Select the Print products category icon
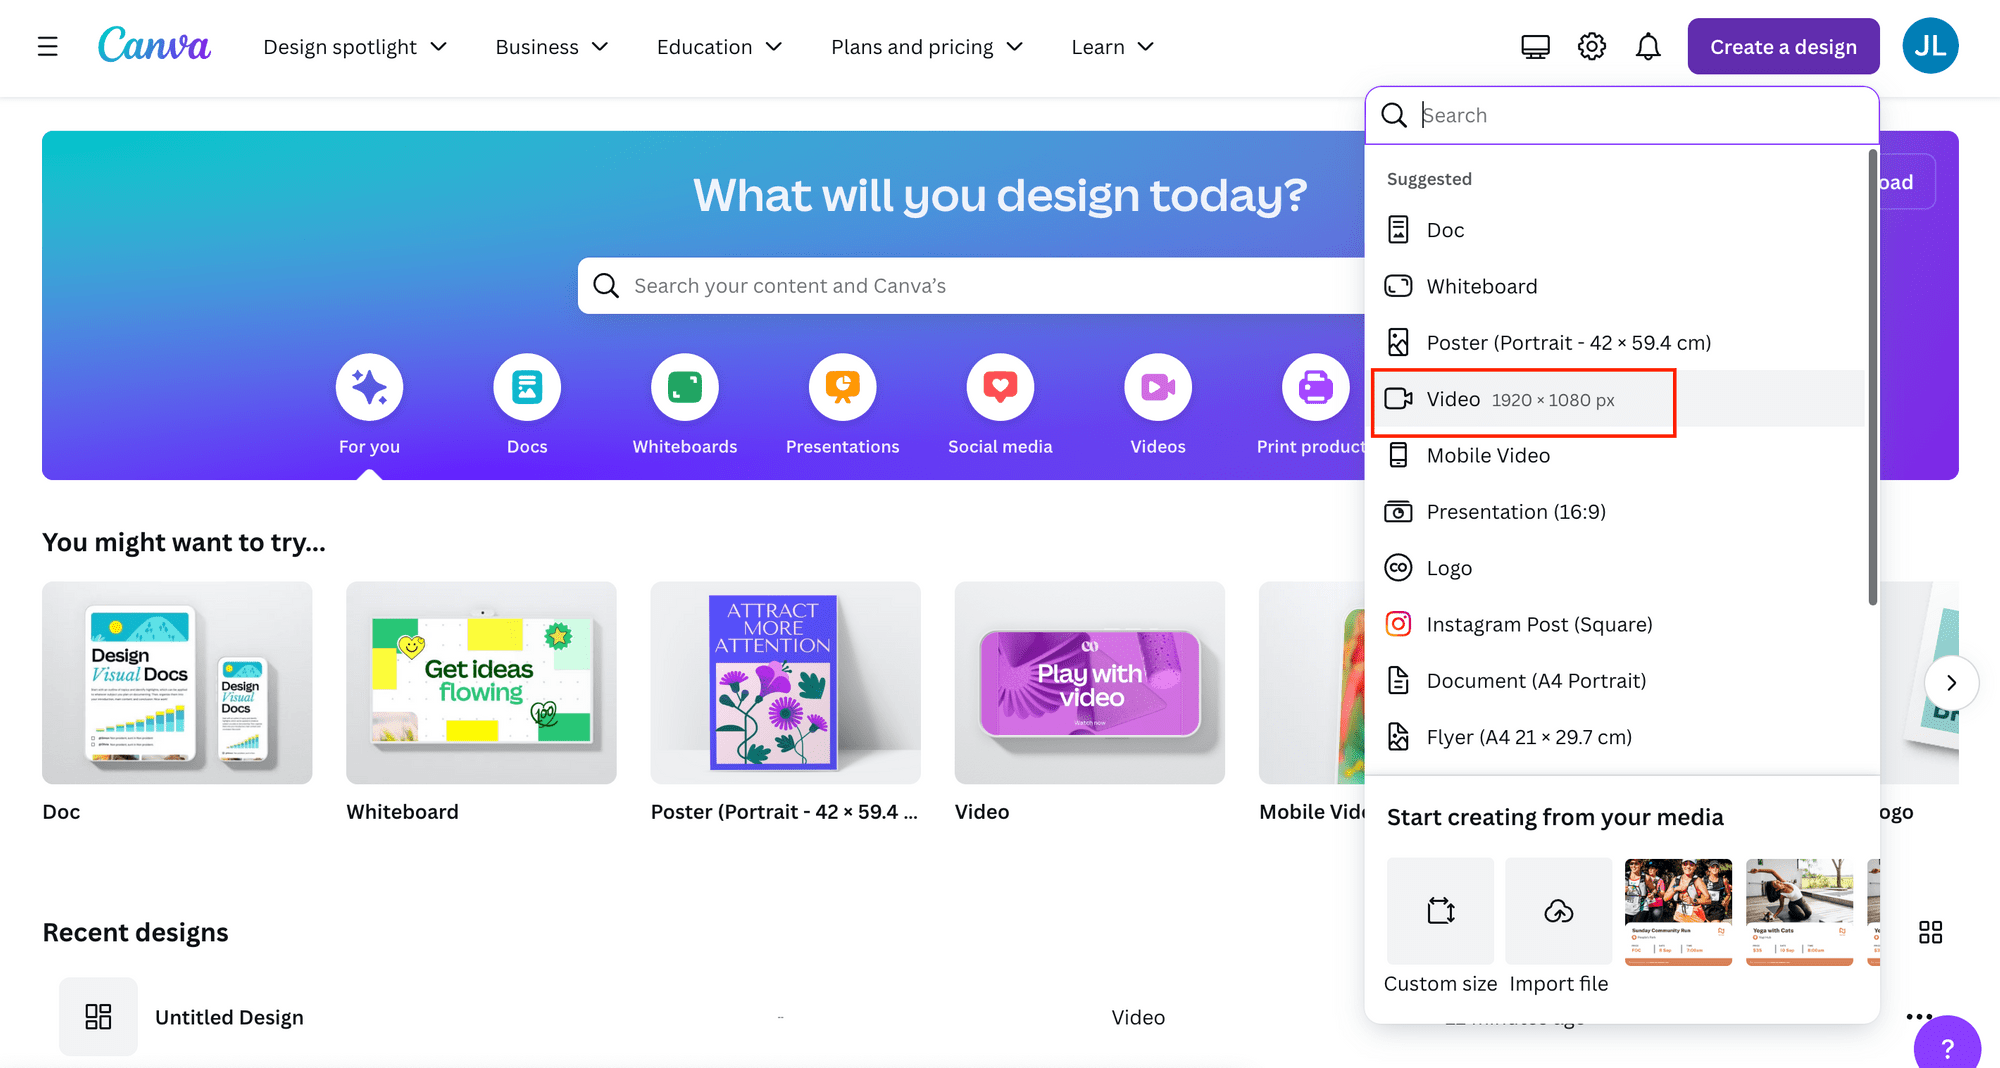Screen dimensions: 2000x1068 click(1316, 387)
